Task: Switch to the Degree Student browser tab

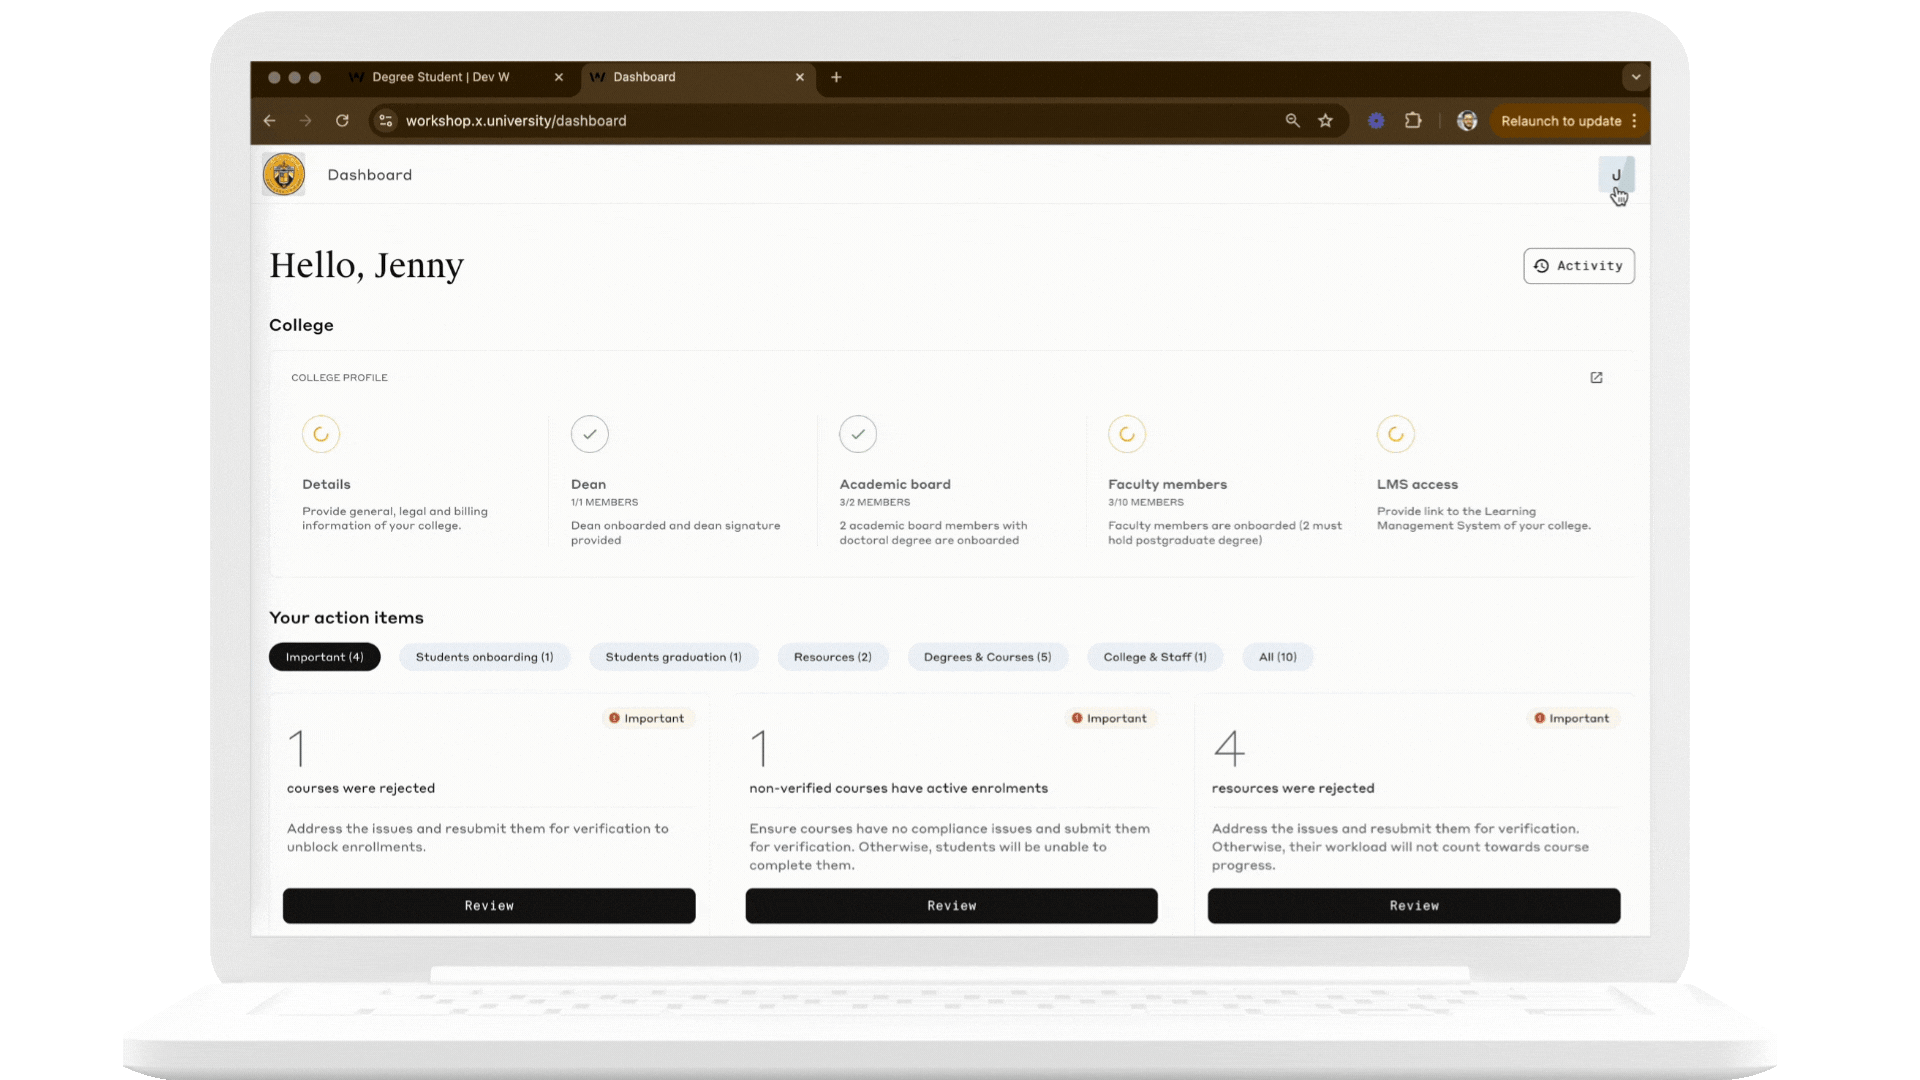Action: coord(441,77)
